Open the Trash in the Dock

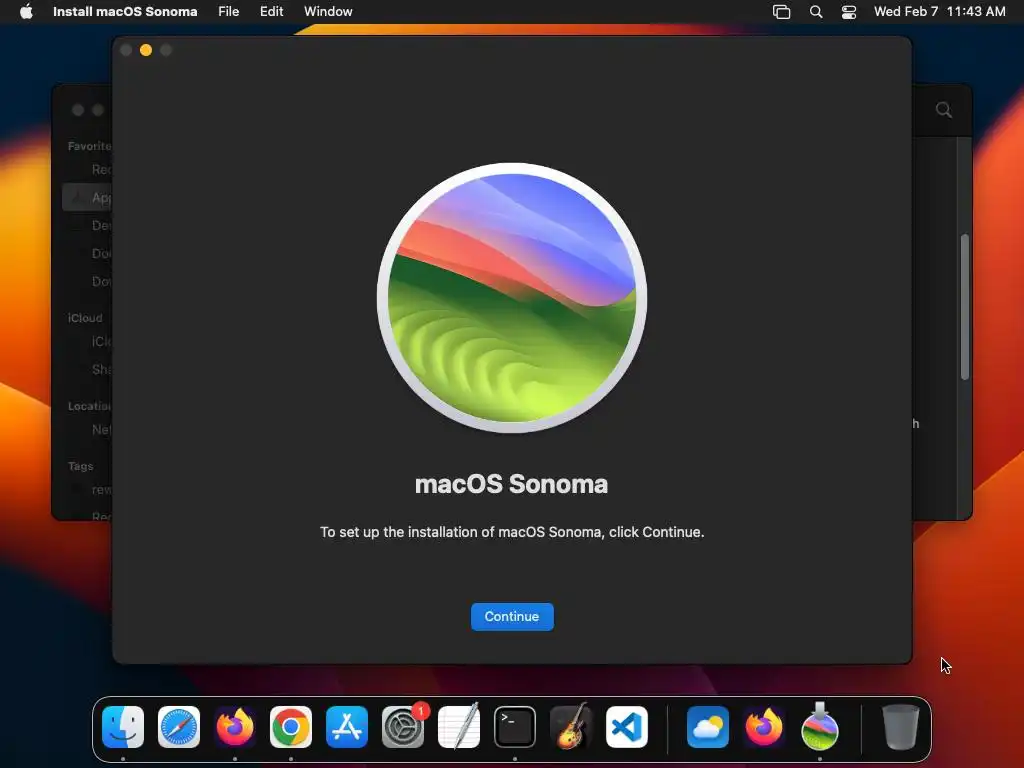901,727
